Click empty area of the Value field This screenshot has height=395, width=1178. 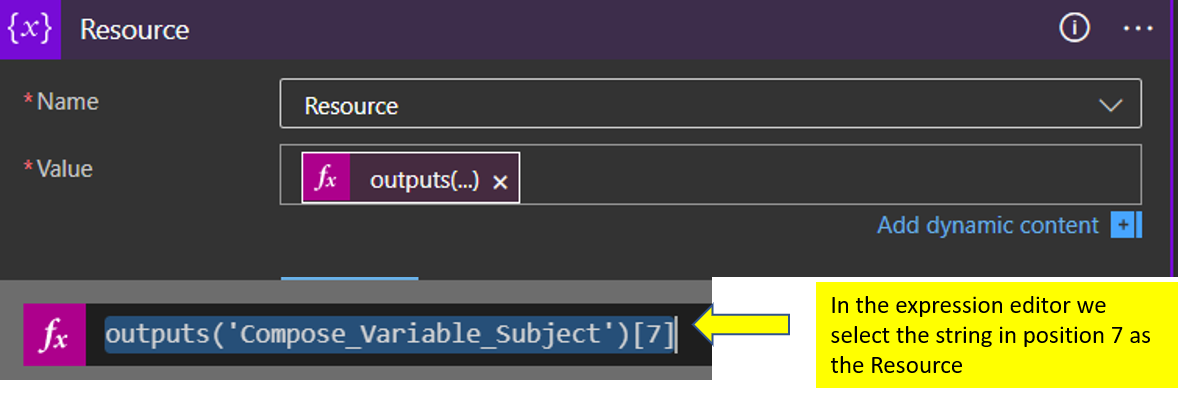[x=826, y=175]
